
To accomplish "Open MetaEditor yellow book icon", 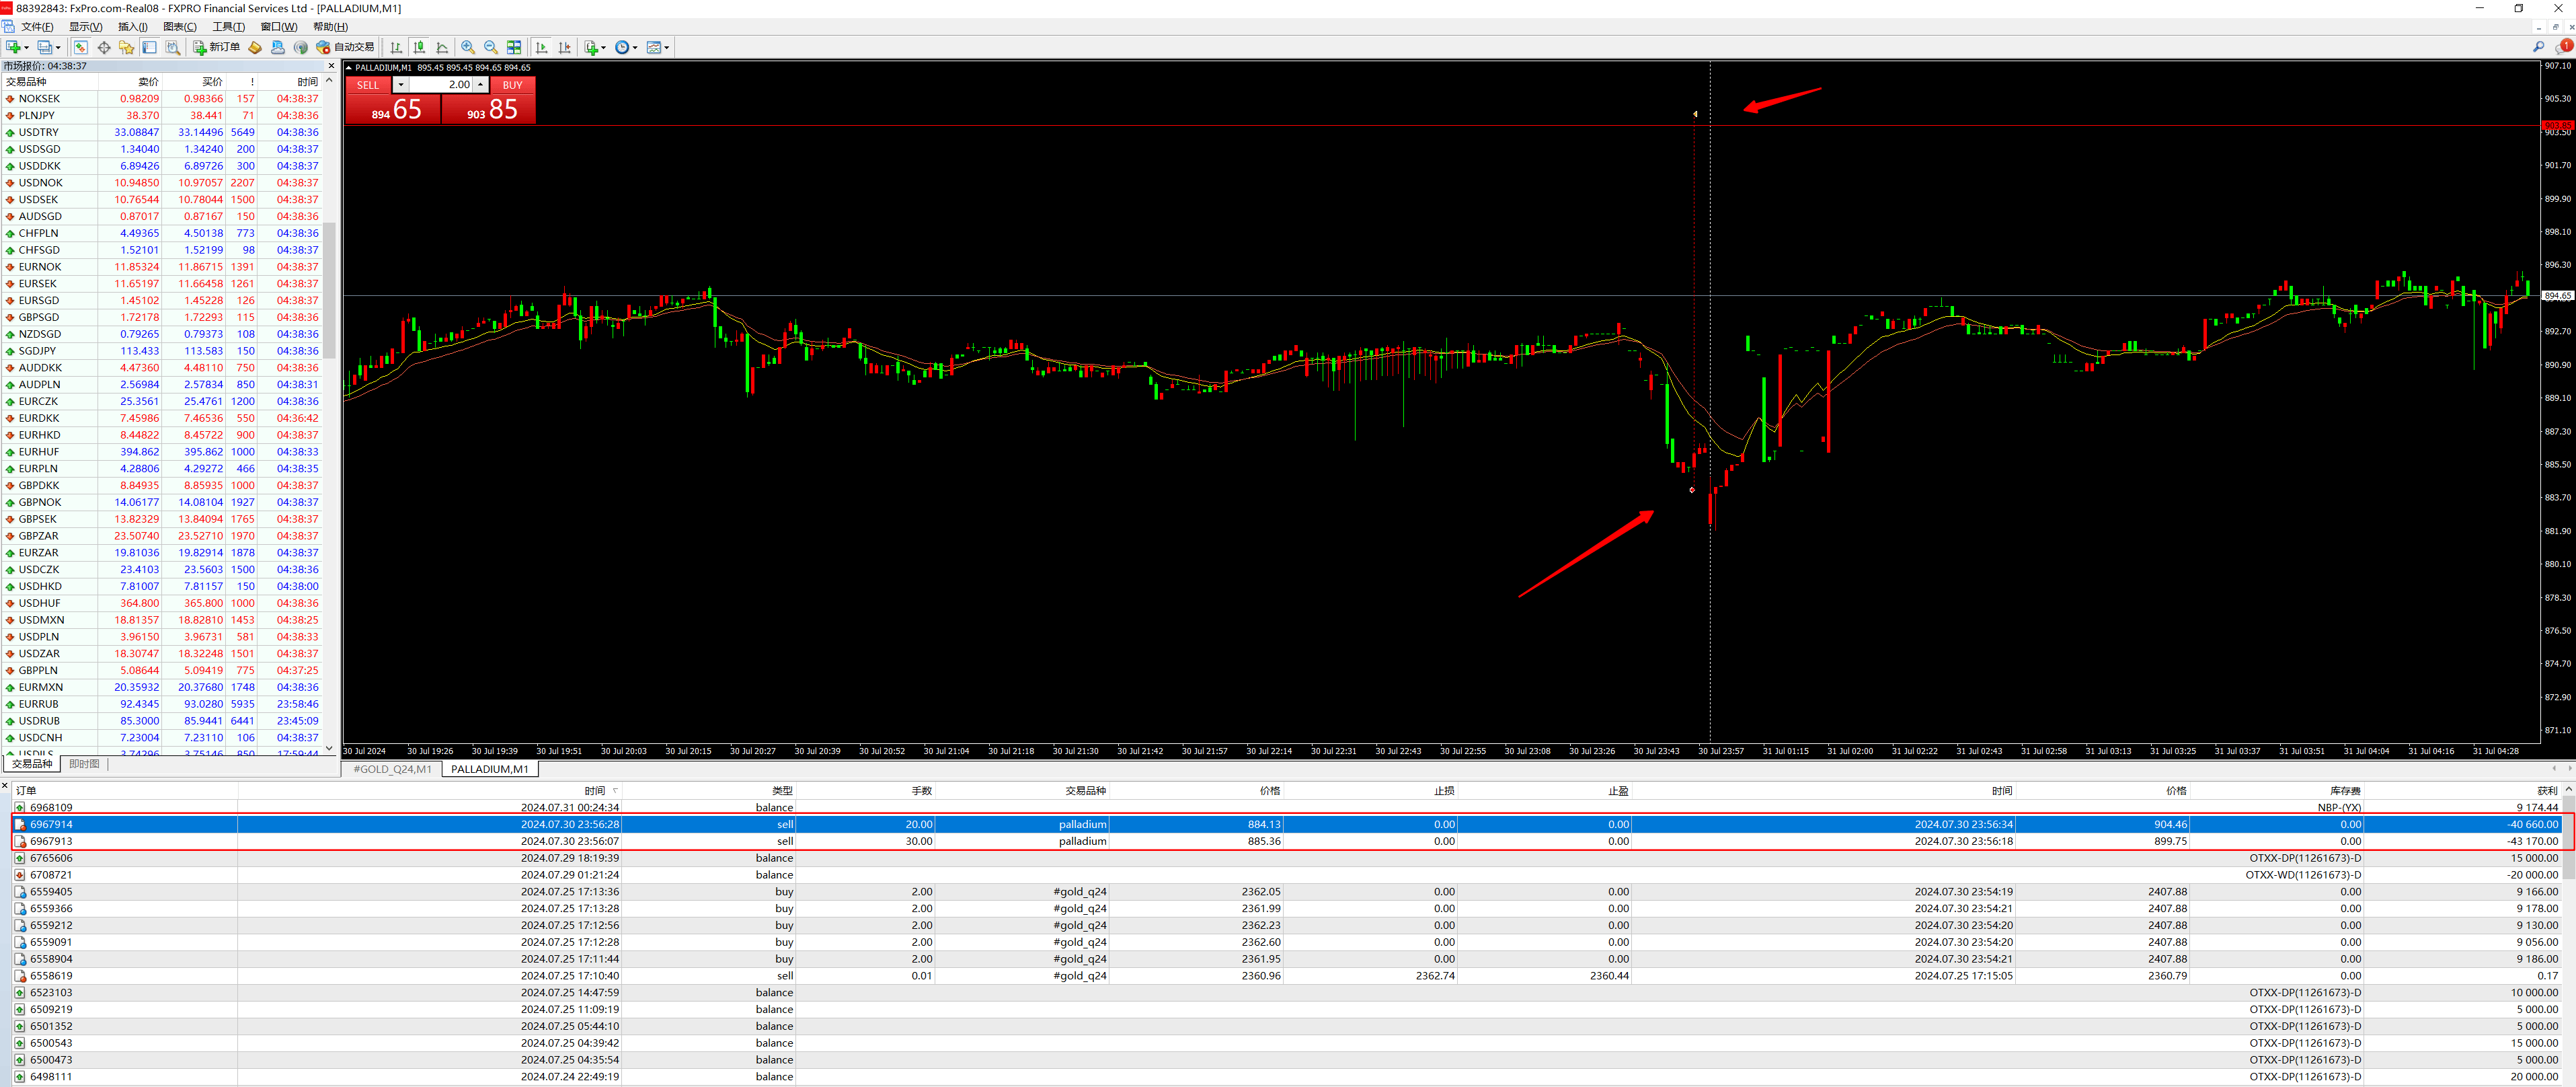I will (255, 47).
